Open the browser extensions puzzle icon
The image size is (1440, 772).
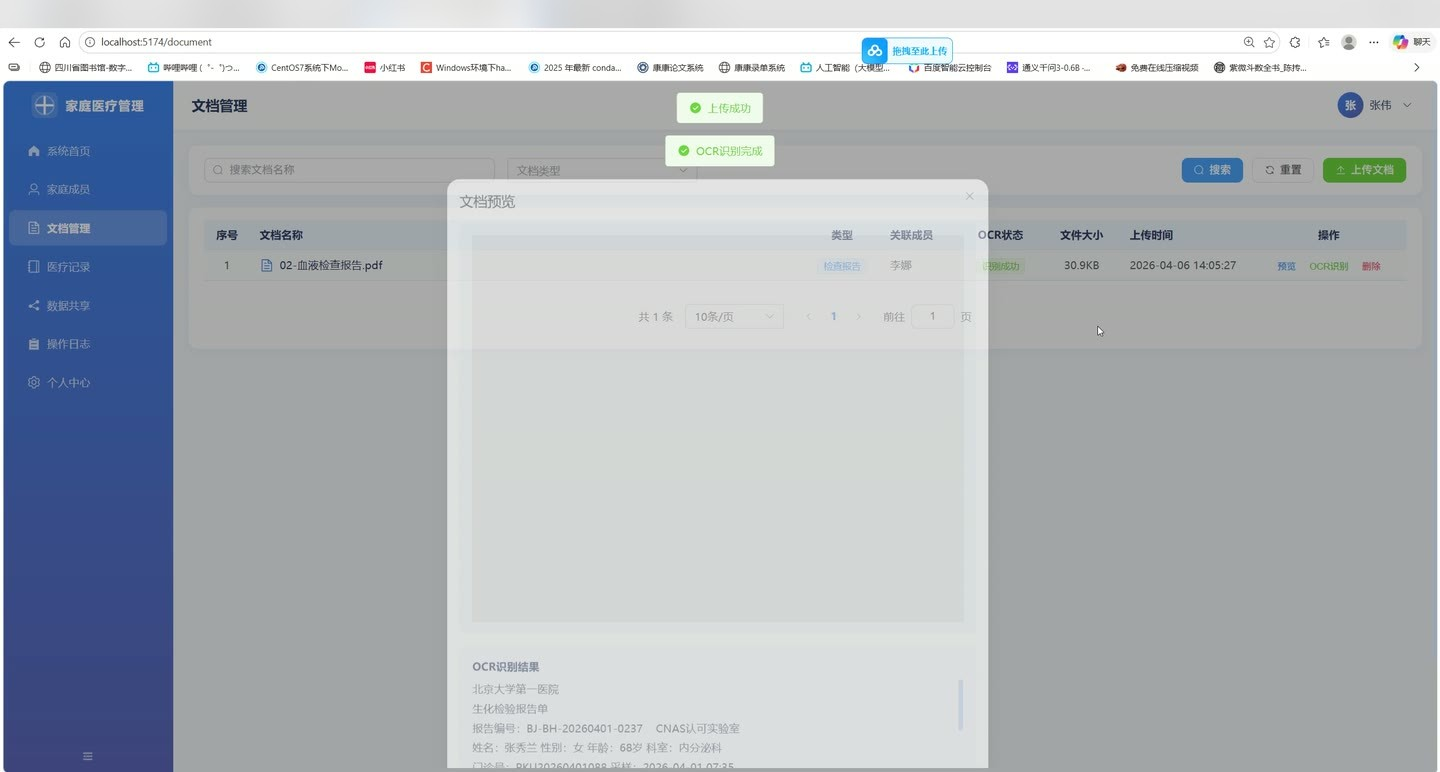point(1296,42)
